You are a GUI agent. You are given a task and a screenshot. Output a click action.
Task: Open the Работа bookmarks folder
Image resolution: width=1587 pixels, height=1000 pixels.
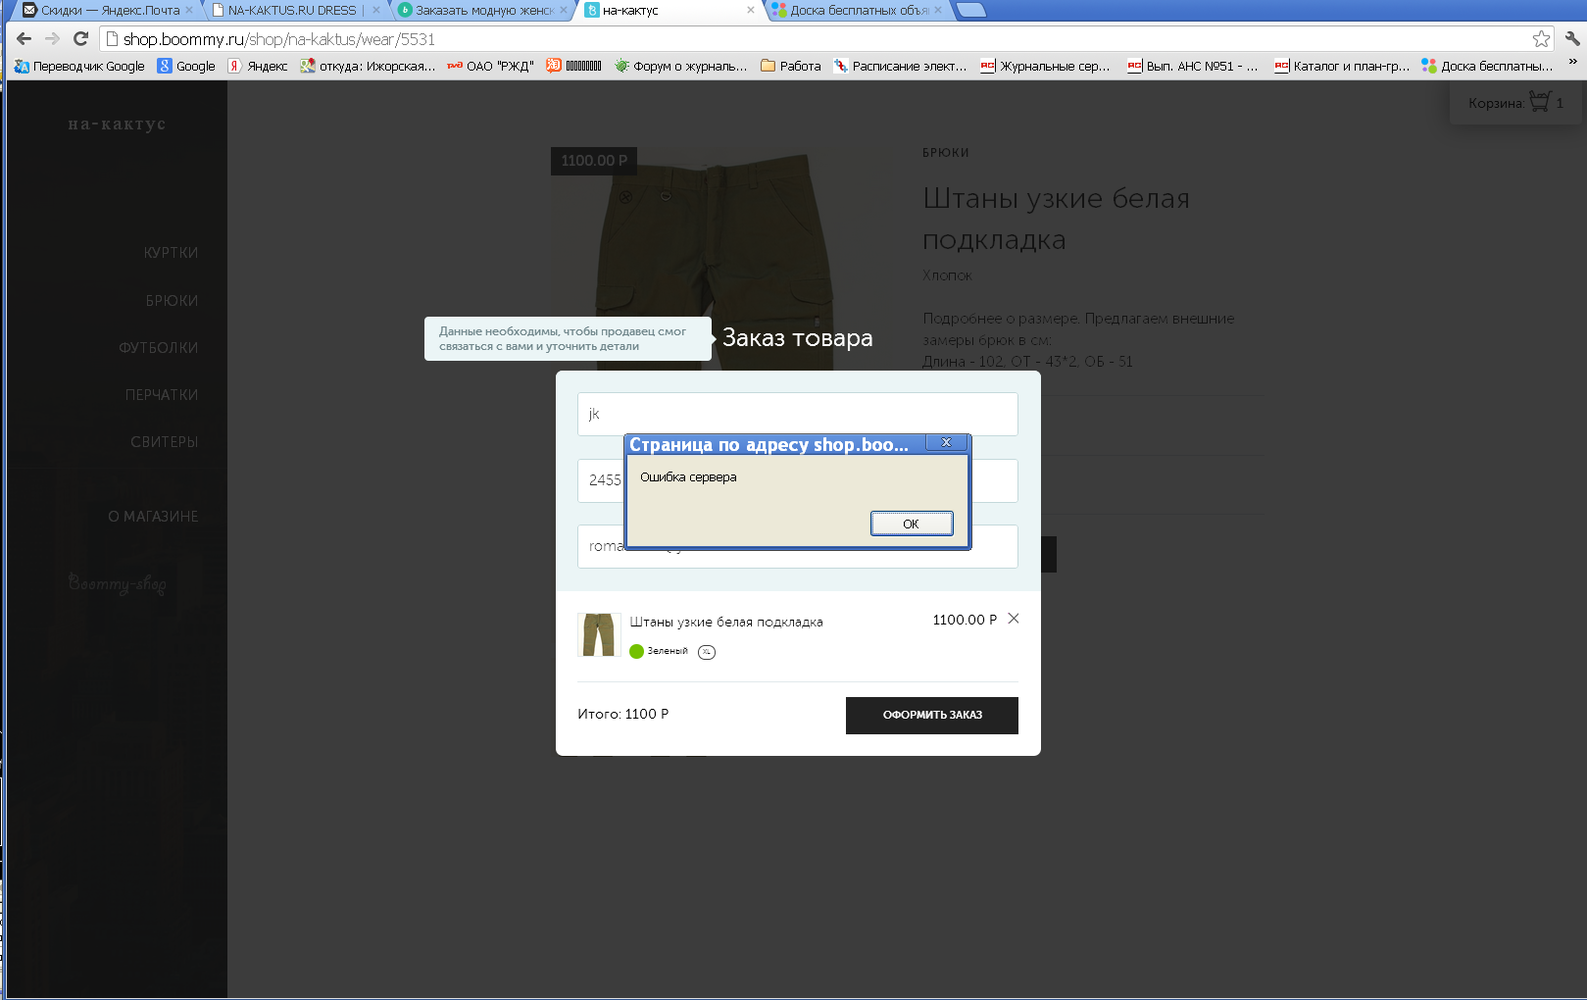(790, 66)
